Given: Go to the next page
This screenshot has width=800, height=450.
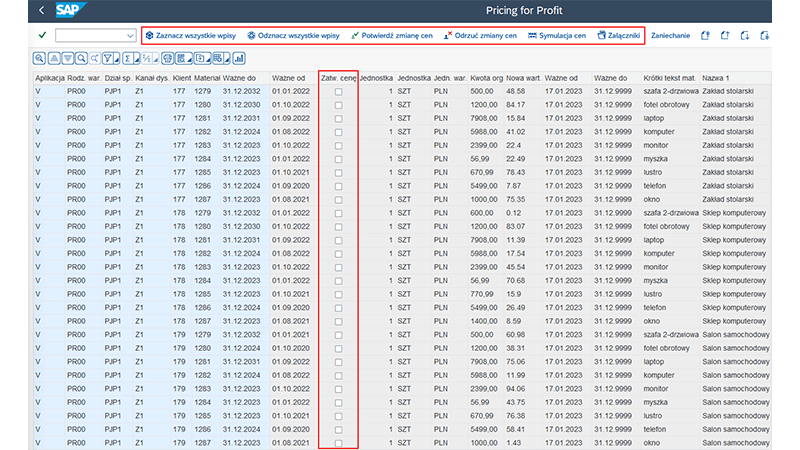Looking at the screenshot, I should point(745,35).
